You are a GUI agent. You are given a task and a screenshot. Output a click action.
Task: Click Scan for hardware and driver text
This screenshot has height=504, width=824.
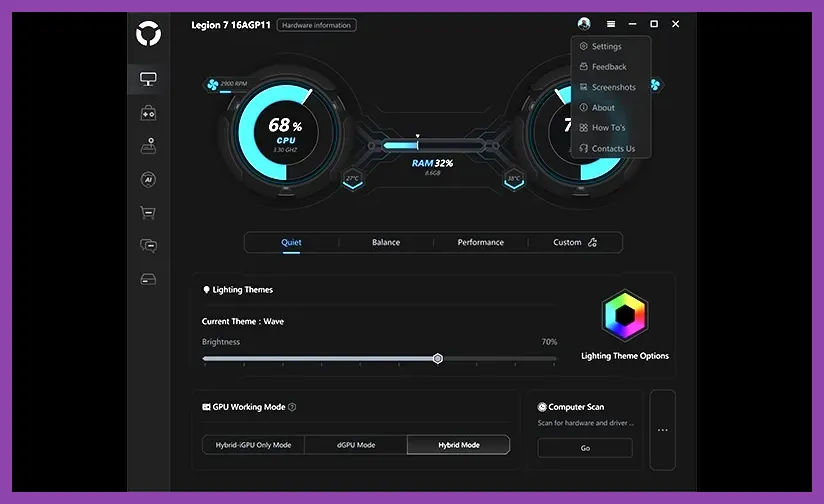click(585, 423)
